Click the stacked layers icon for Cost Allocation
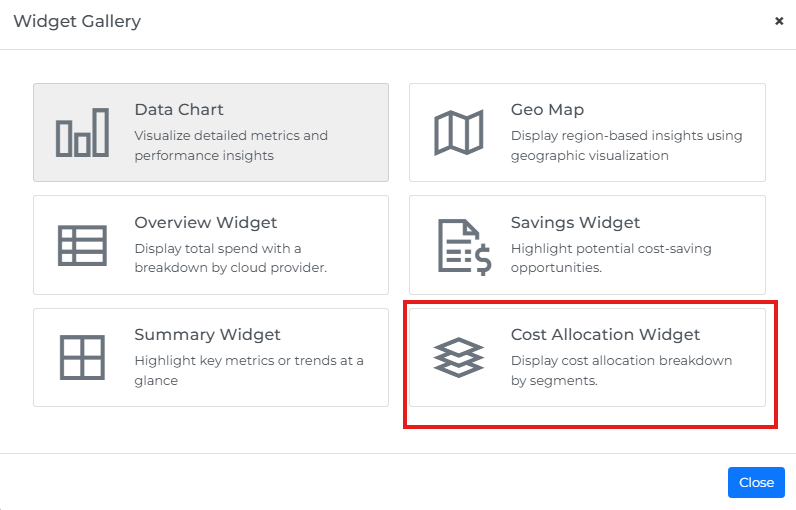The height and width of the screenshot is (510, 796). (x=458, y=358)
